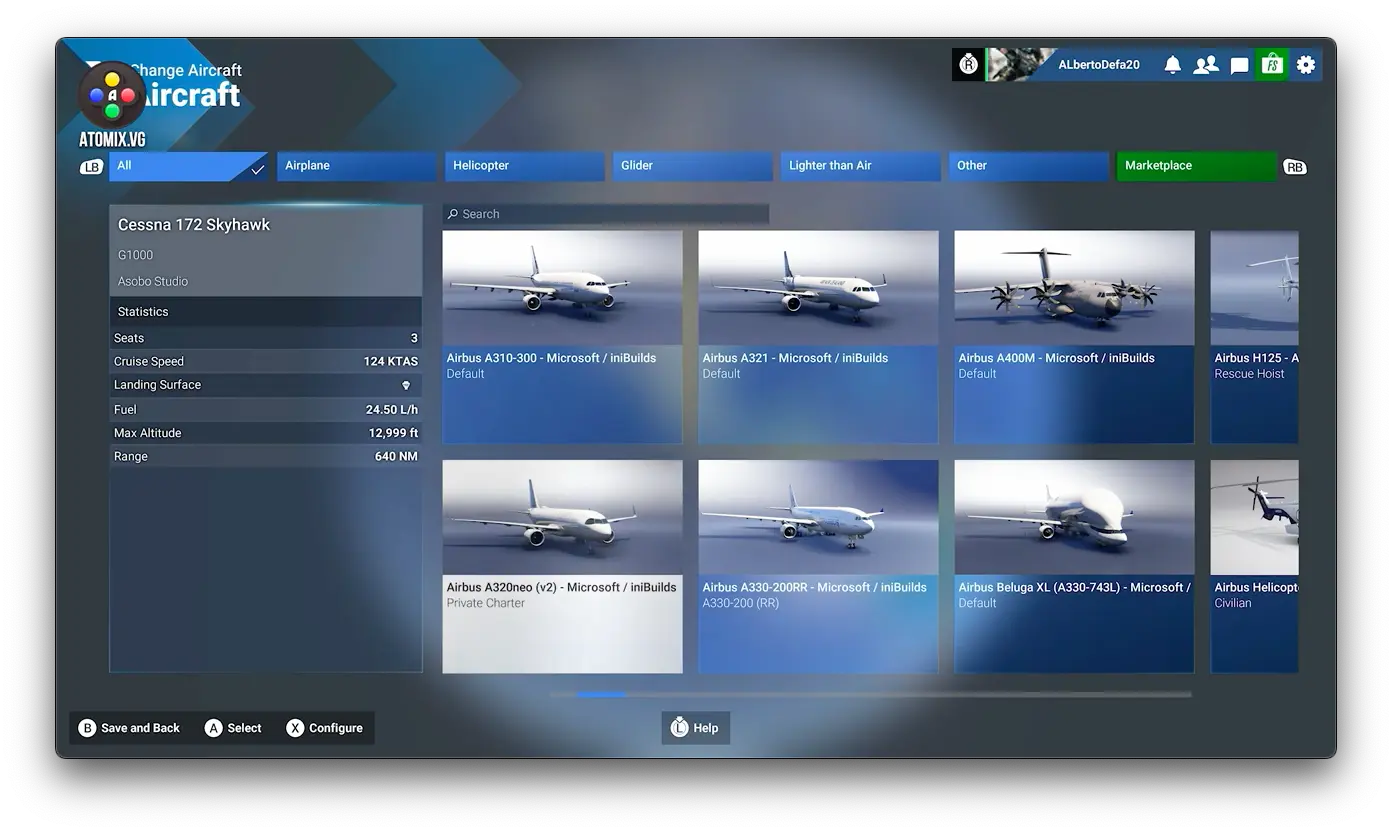
Task: Open the Marketplace tab
Action: click(x=1197, y=166)
